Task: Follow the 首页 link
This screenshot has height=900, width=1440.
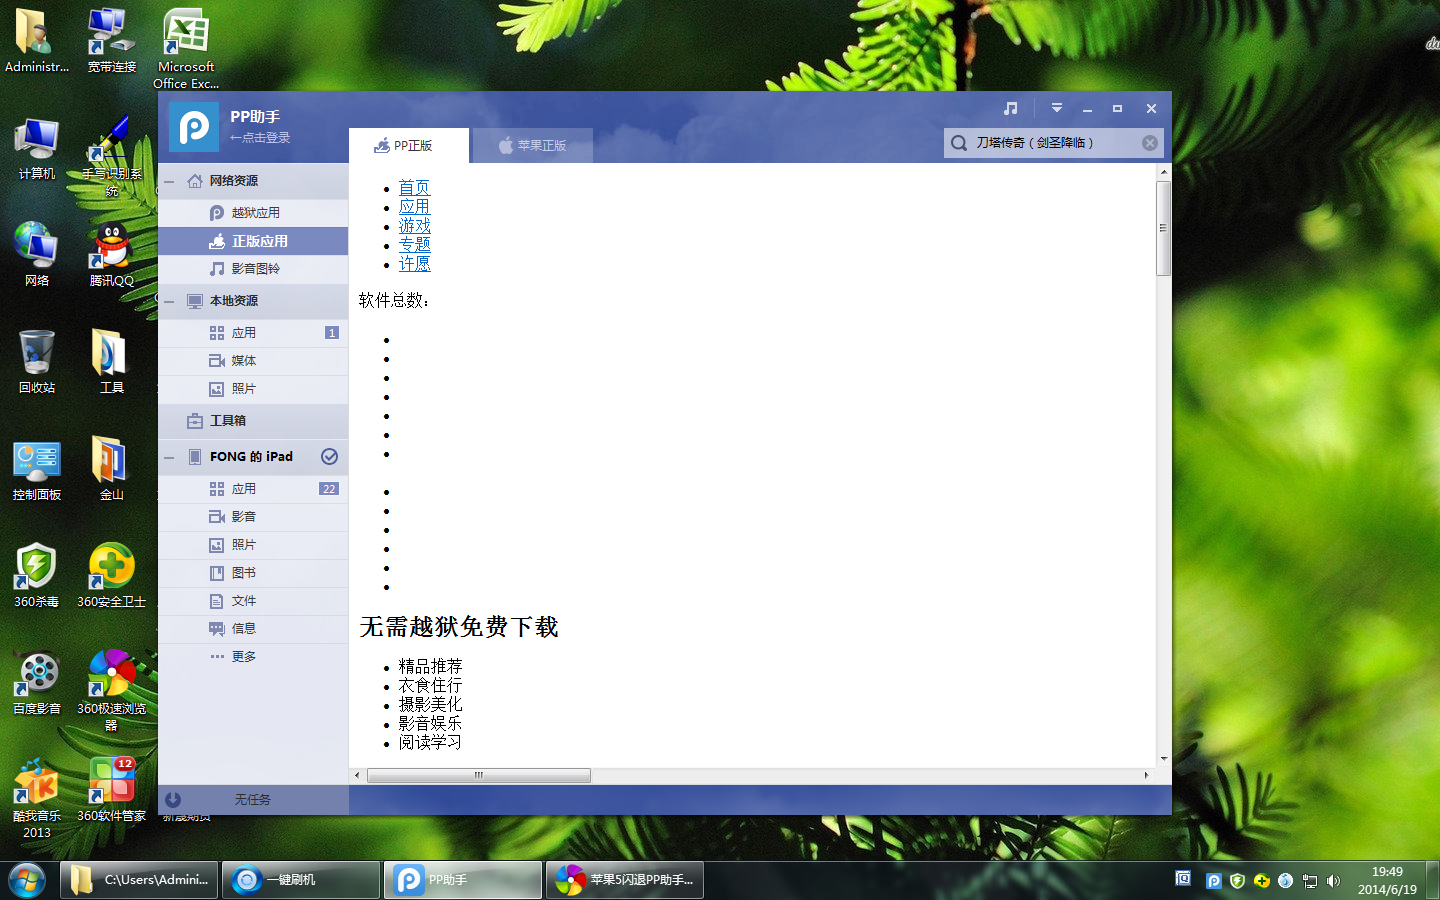Action: tap(414, 188)
